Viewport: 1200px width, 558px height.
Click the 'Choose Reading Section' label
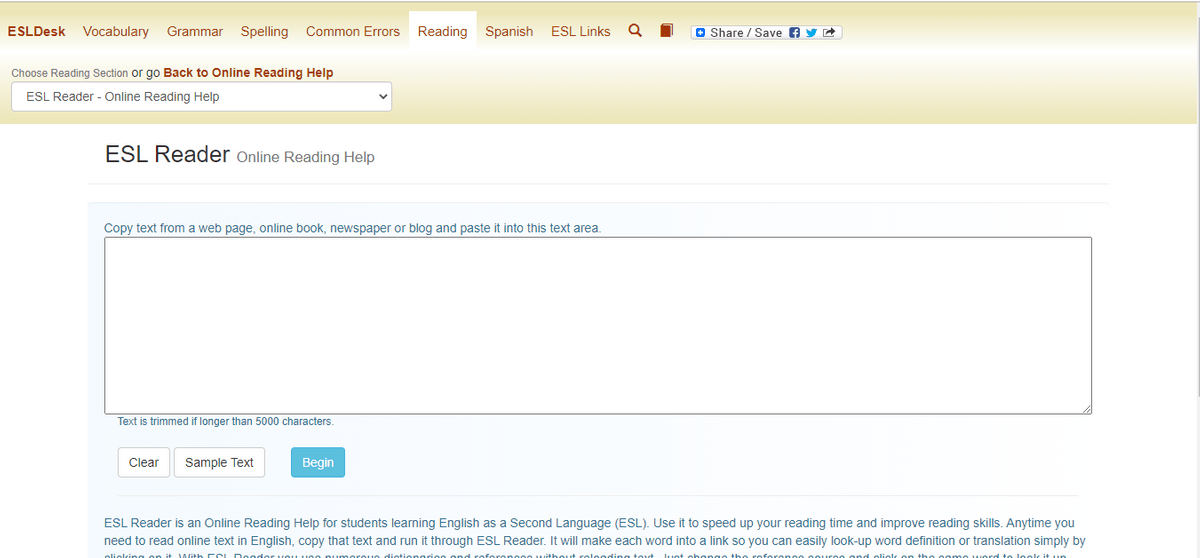coord(70,73)
